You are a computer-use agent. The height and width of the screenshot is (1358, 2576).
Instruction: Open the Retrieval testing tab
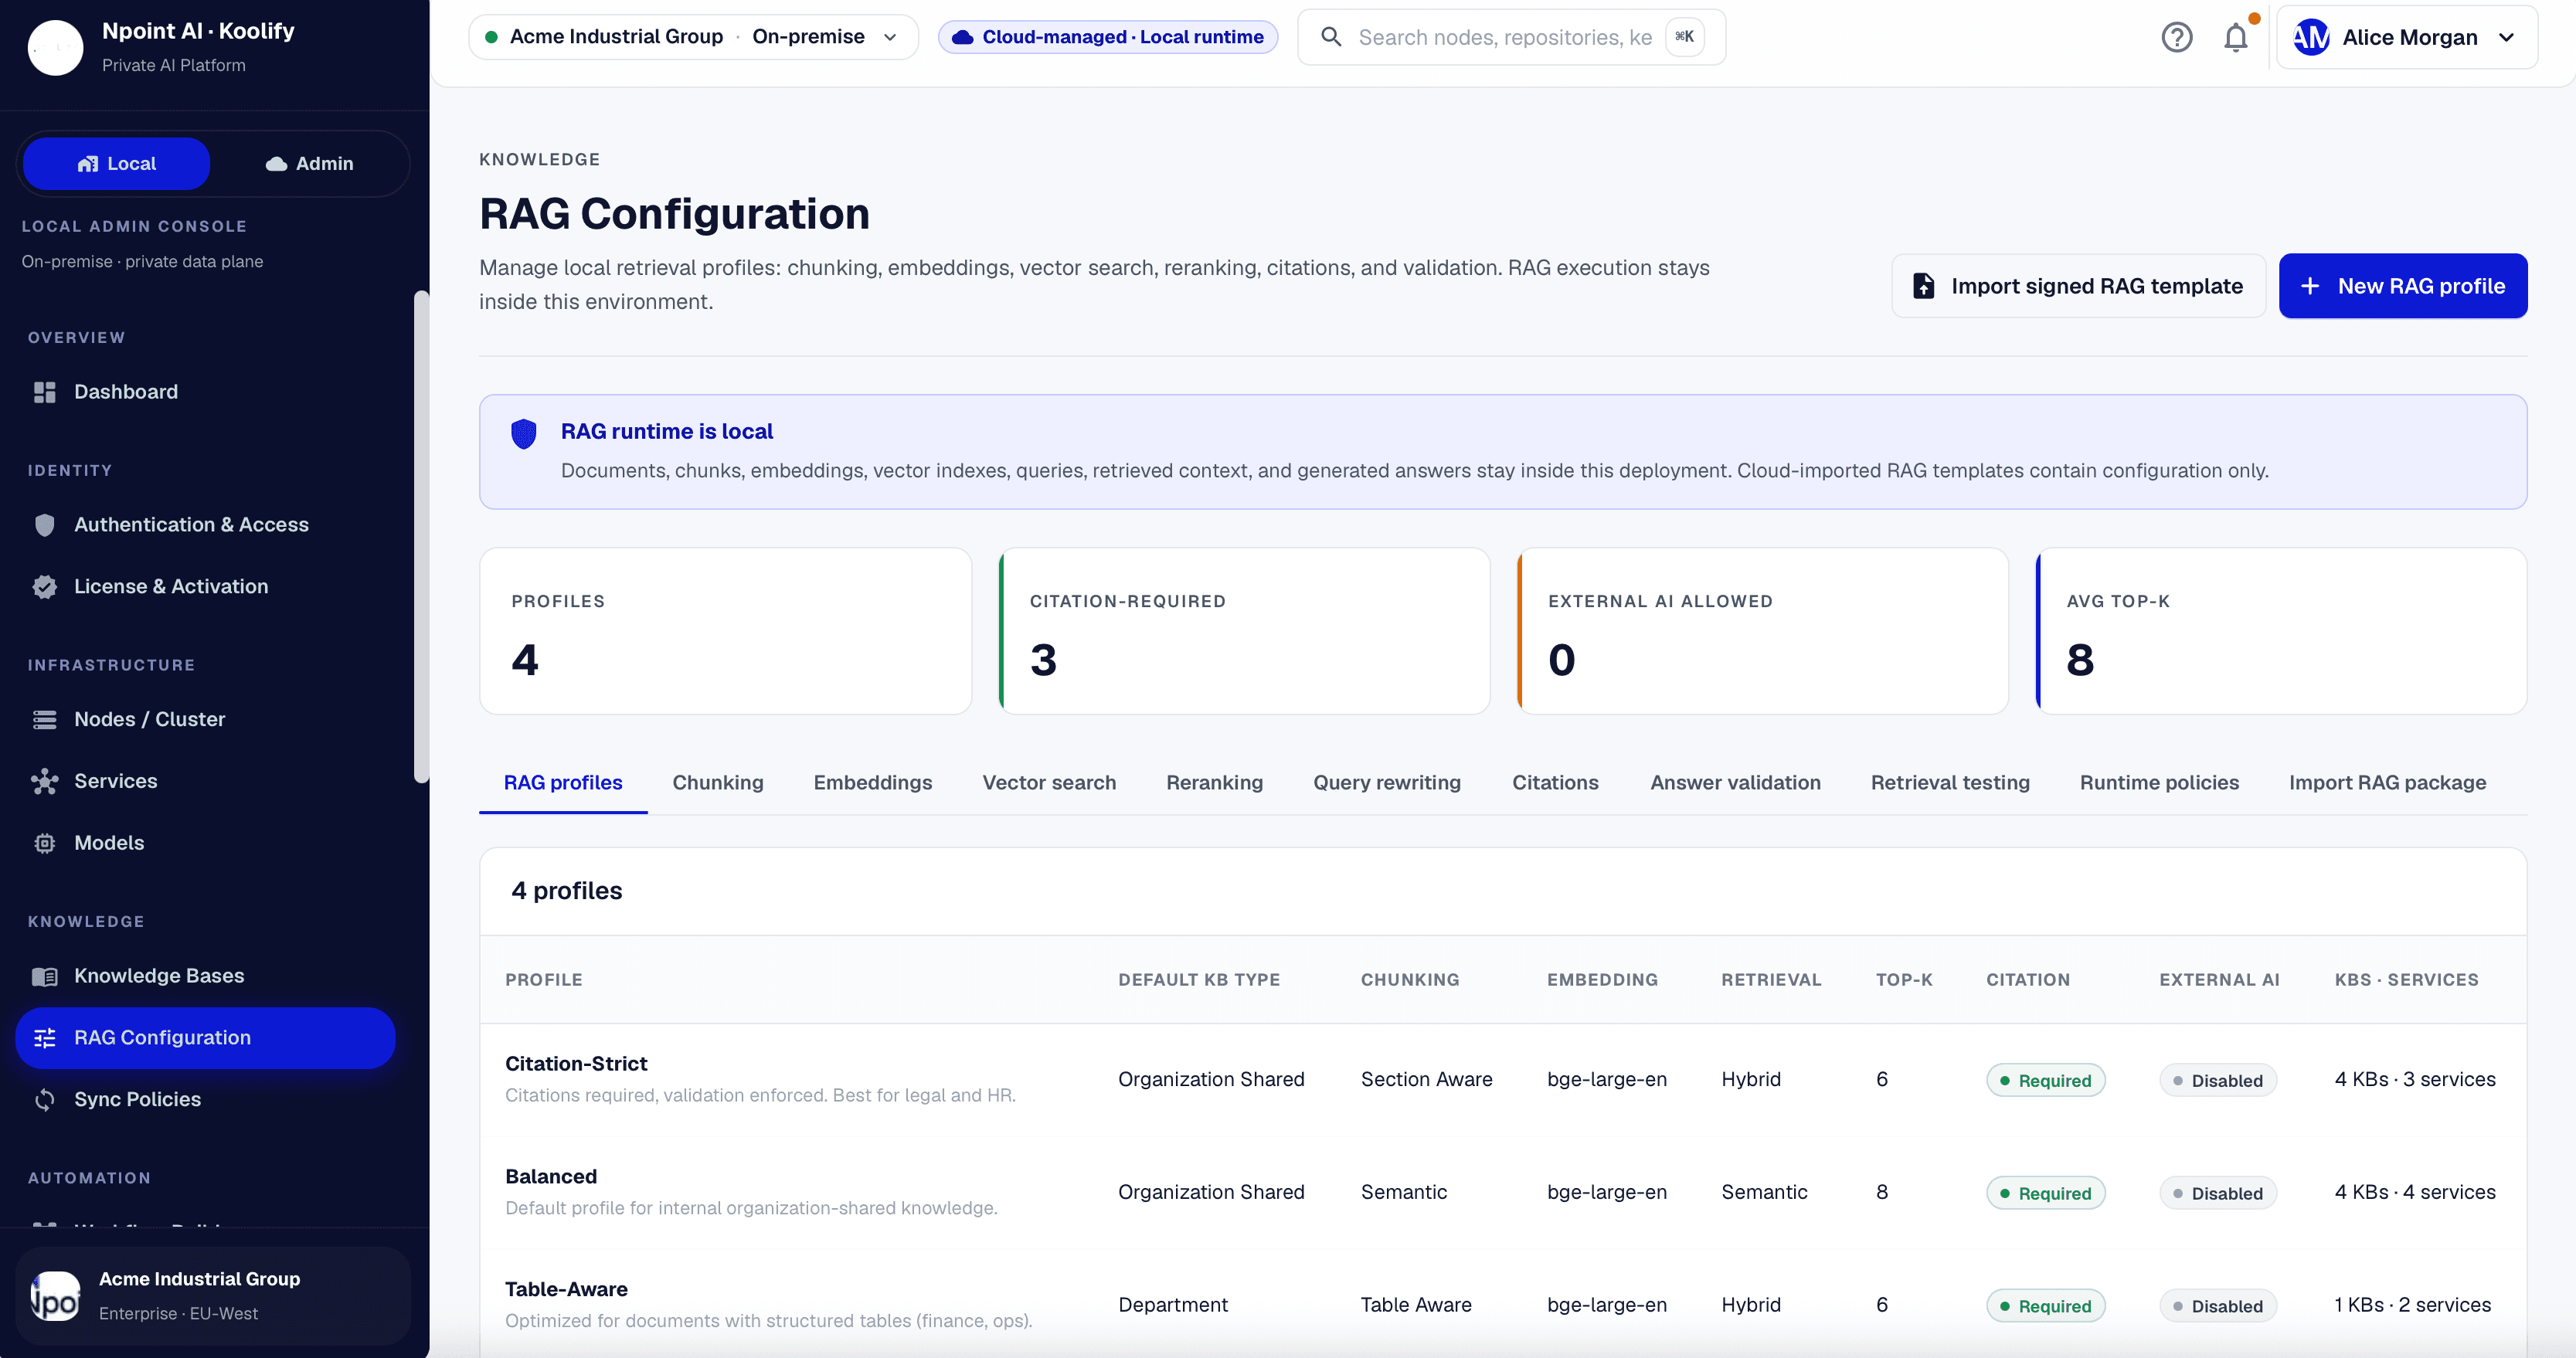point(1950,783)
